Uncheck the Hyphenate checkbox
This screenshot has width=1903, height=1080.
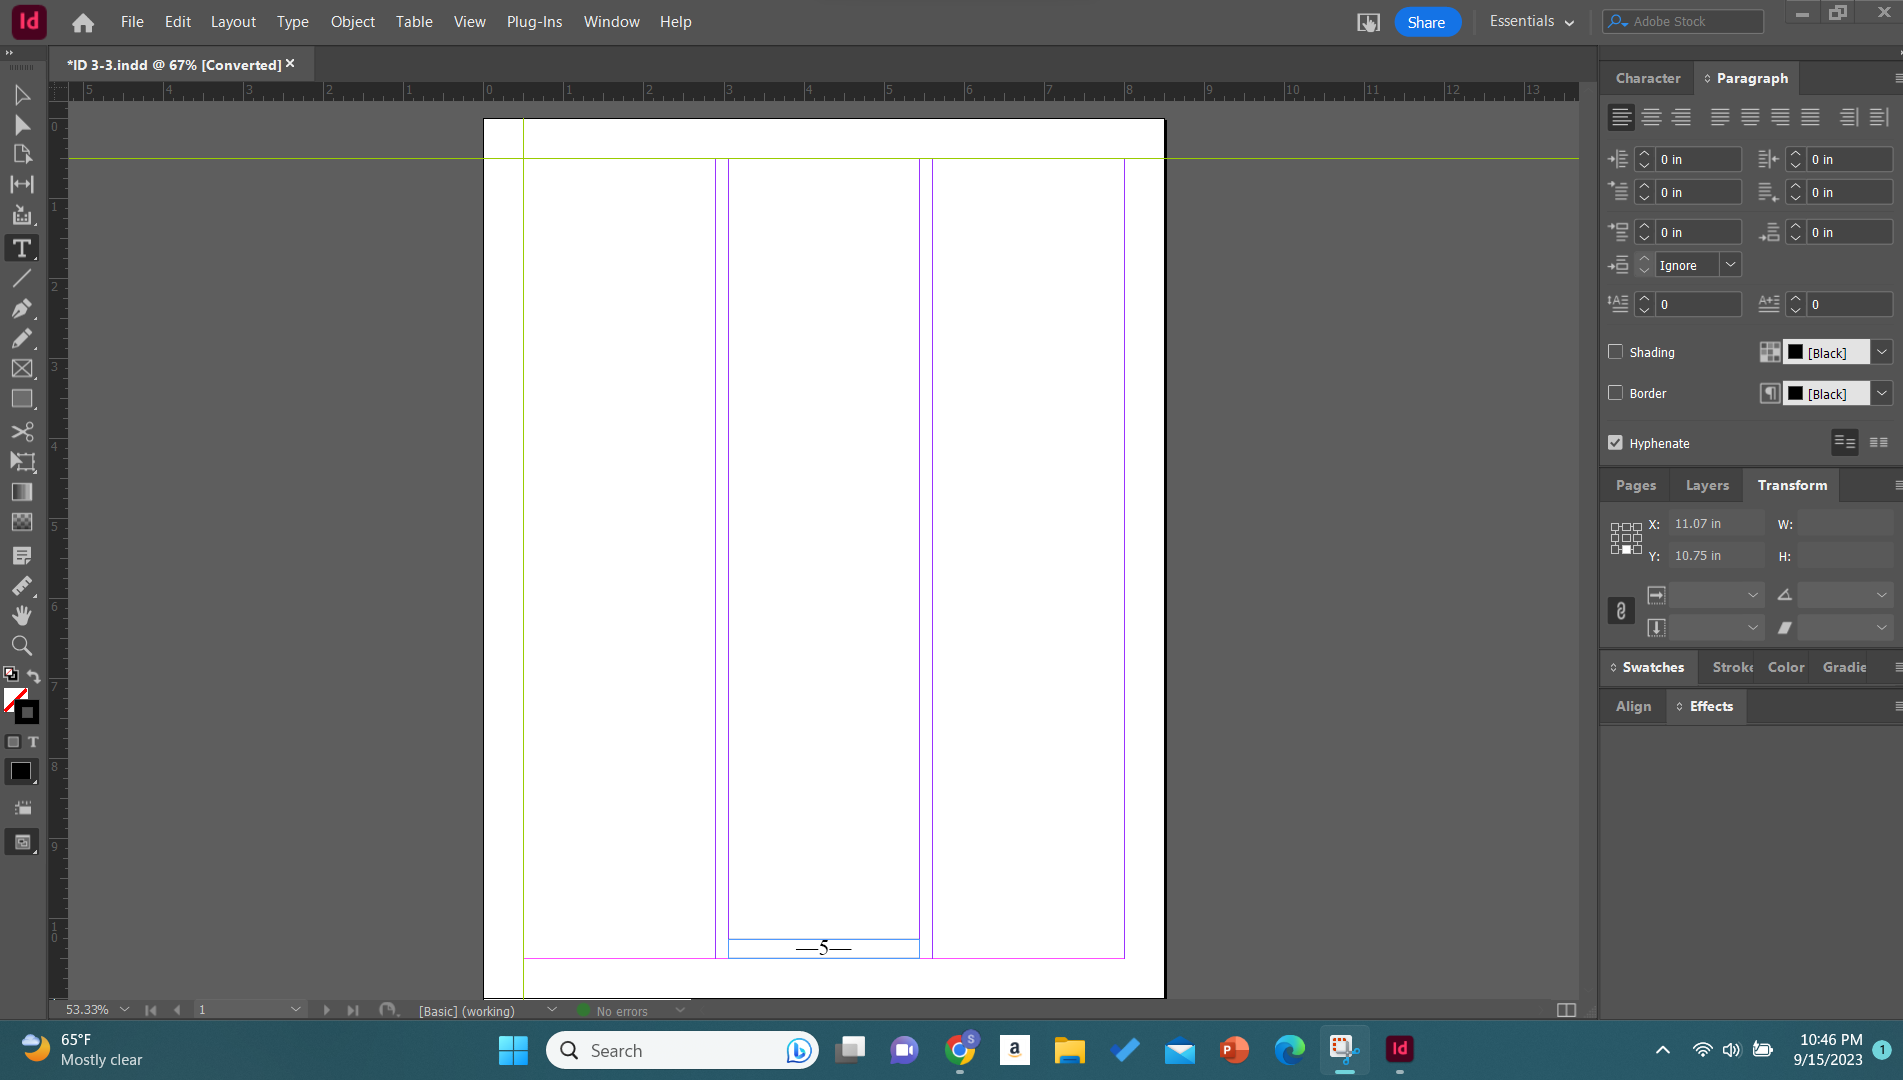(1615, 443)
